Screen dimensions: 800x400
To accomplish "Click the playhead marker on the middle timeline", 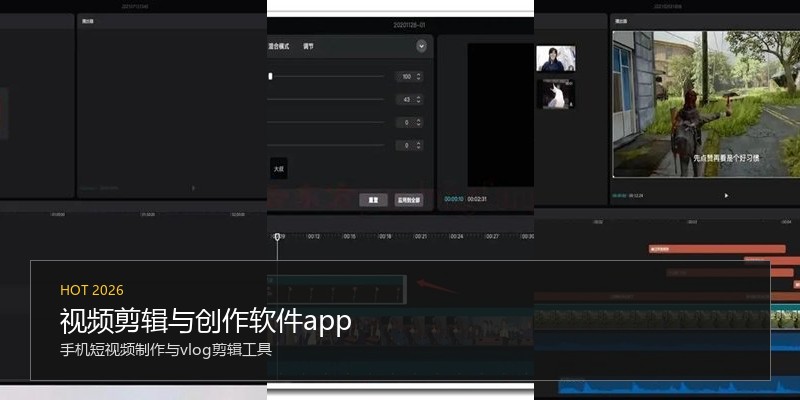I will 277,237.
